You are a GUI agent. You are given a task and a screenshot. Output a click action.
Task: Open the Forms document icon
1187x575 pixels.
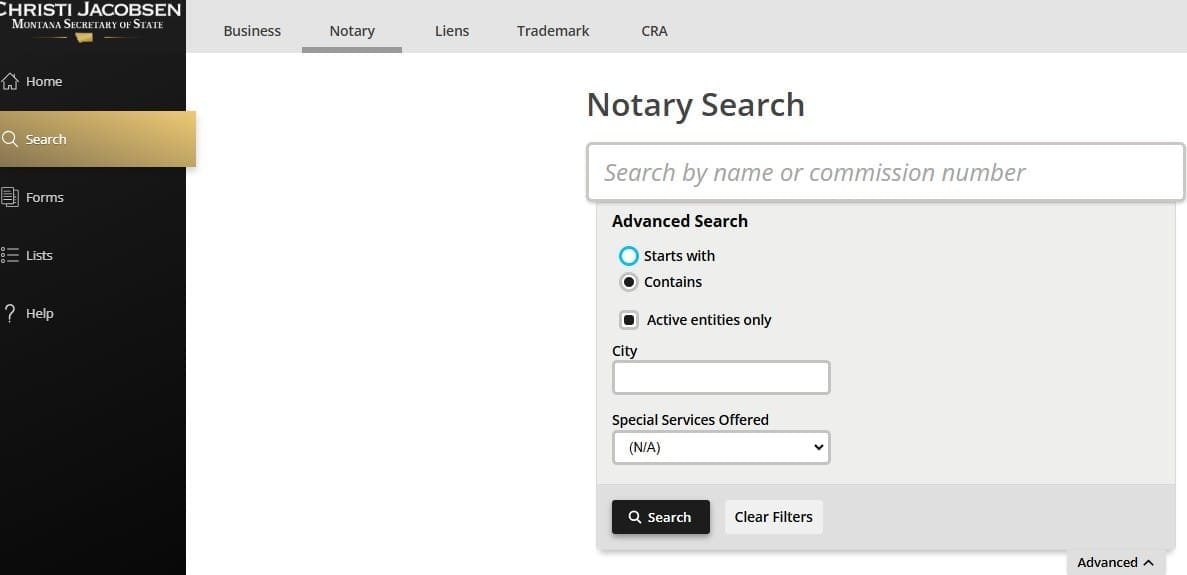(10, 197)
